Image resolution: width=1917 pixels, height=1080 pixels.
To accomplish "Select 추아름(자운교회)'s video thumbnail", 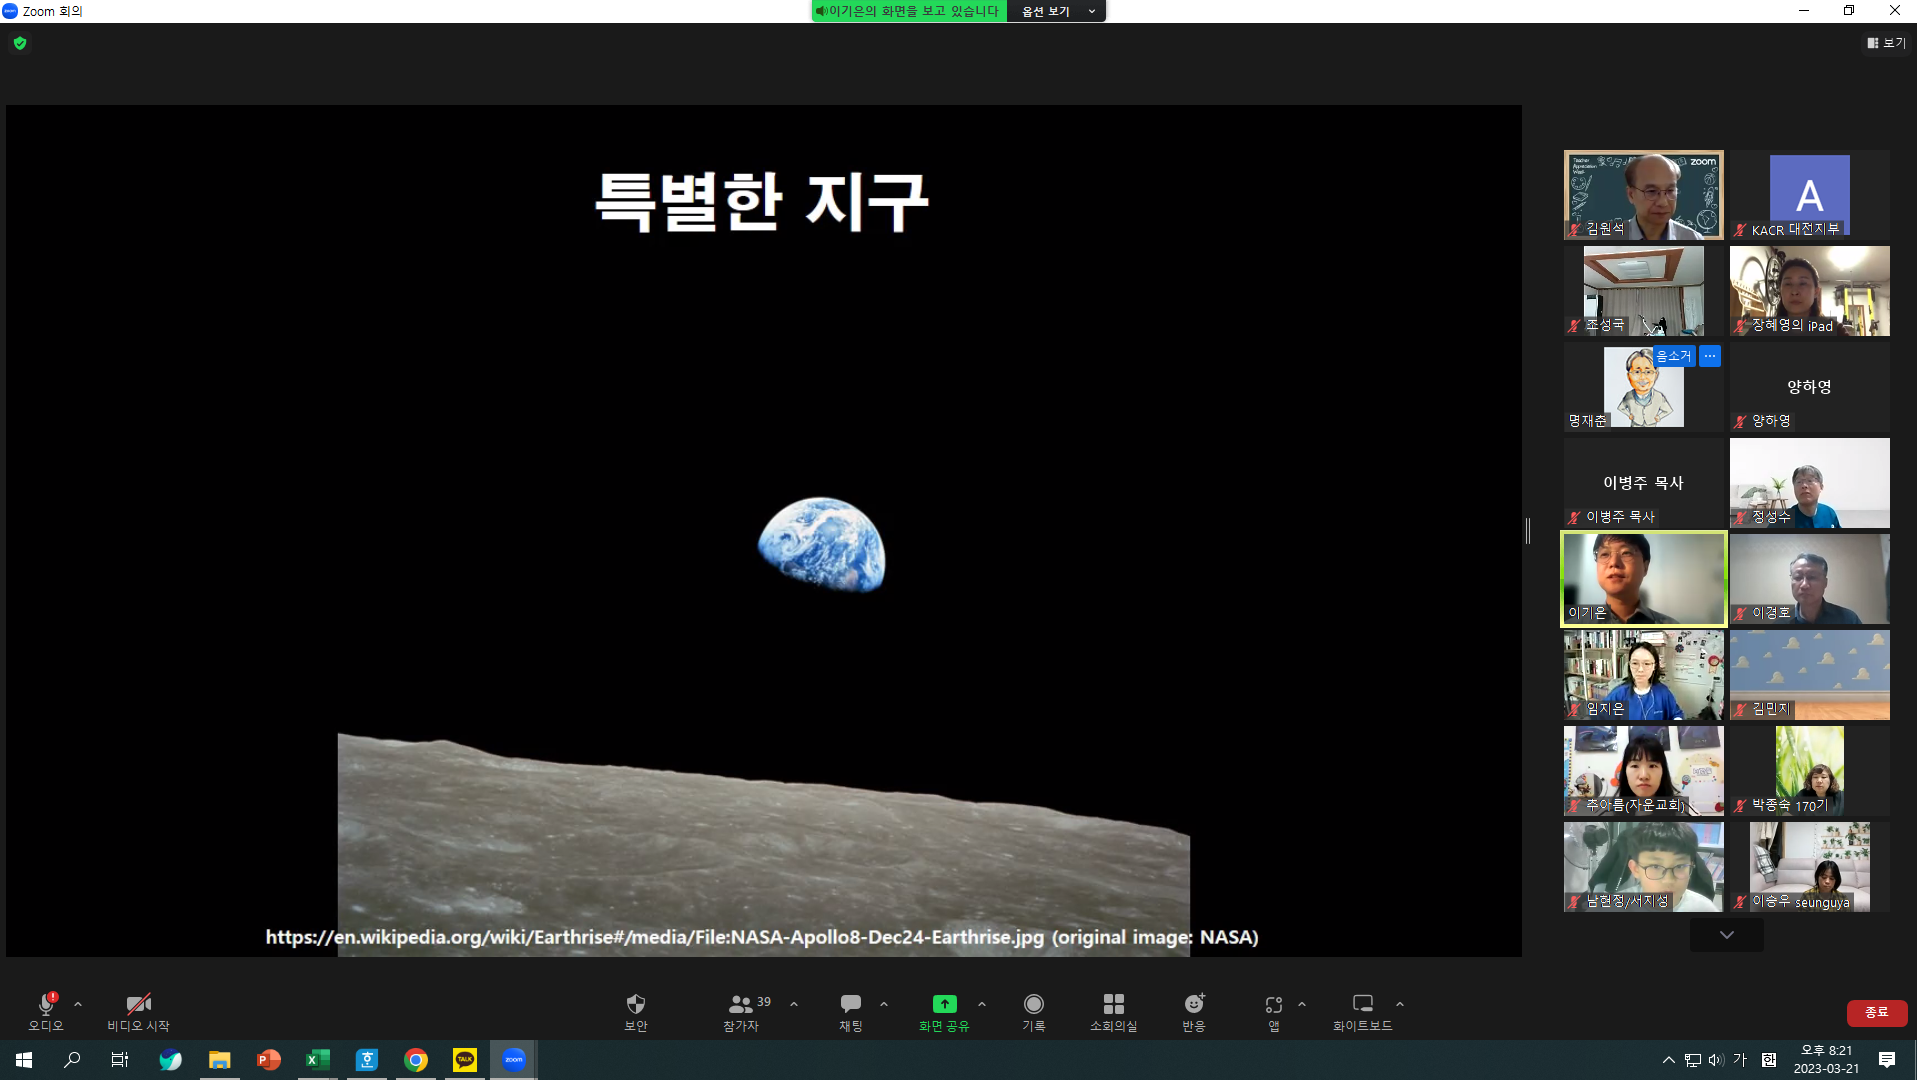I will (x=1644, y=771).
